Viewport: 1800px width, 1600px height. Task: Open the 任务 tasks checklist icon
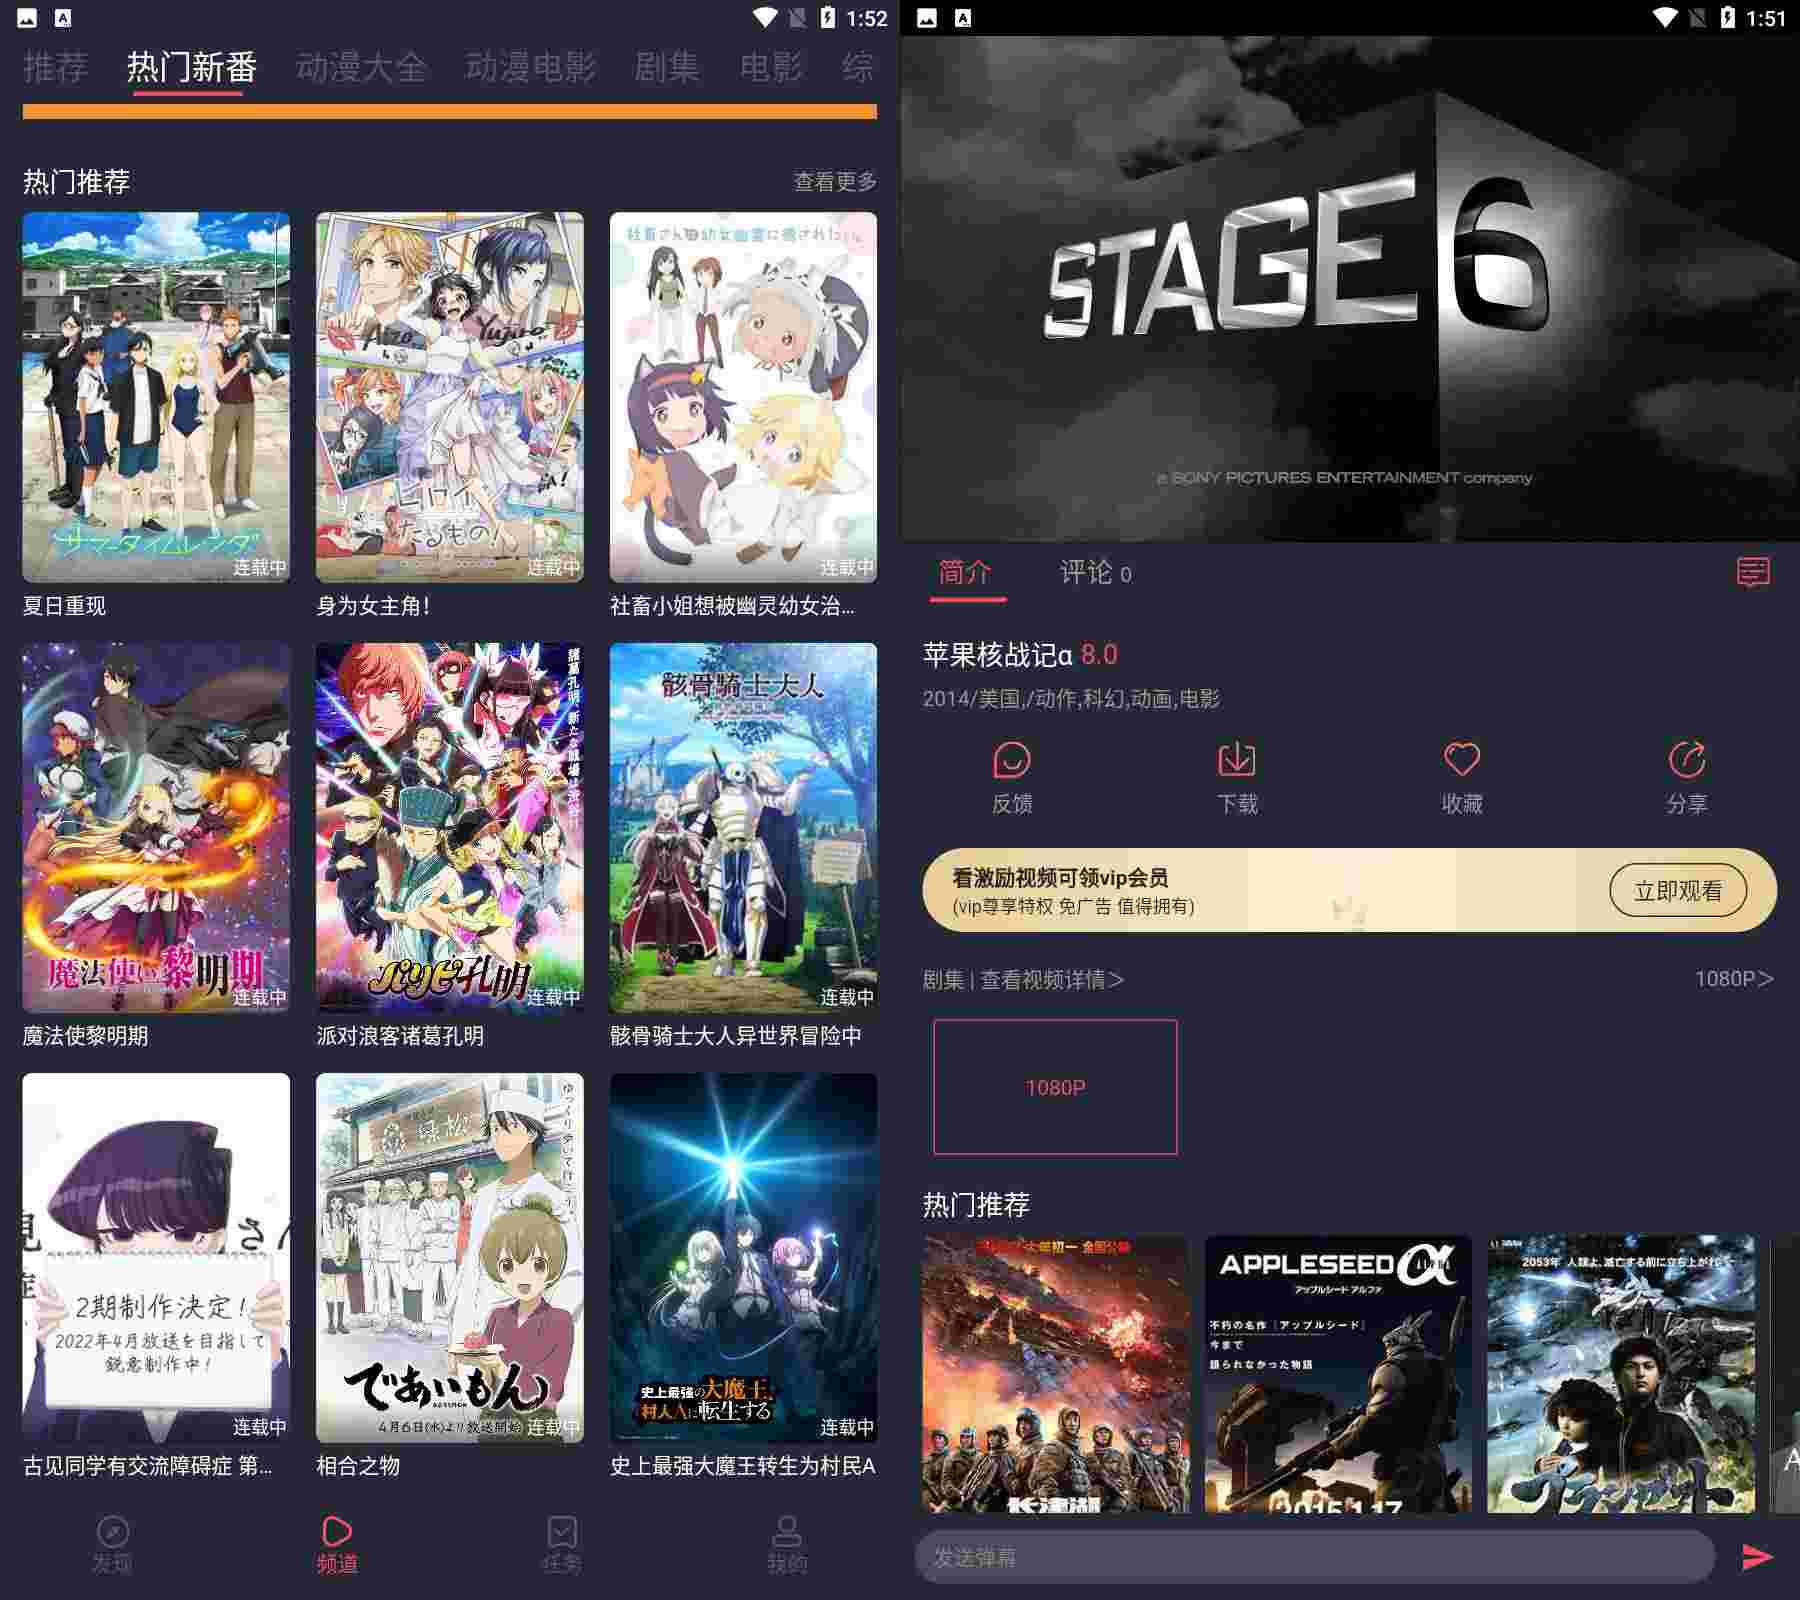click(x=562, y=1532)
